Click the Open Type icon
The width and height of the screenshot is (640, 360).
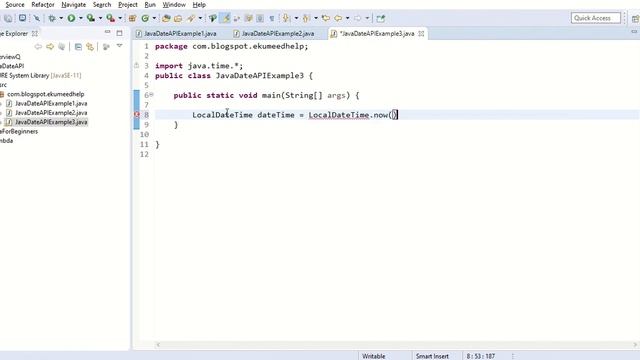[x=166, y=18]
